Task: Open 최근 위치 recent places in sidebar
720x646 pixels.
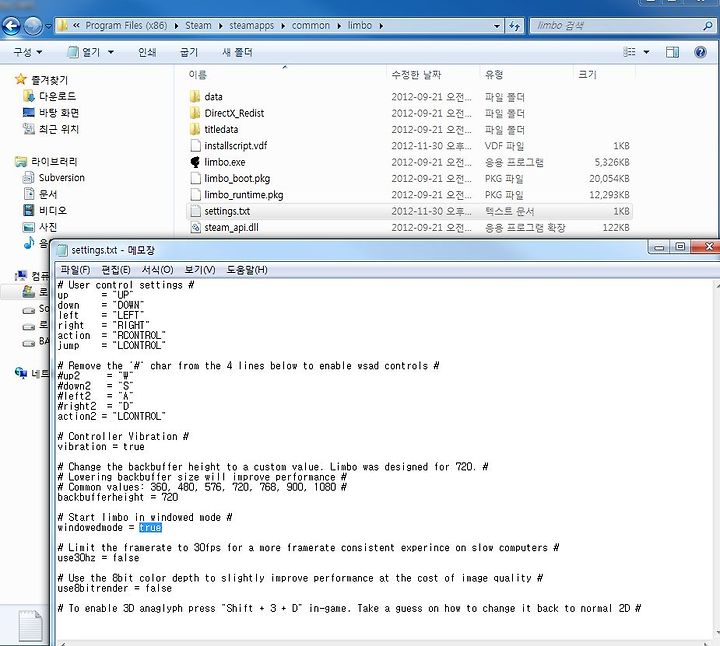Action: point(51,129)
